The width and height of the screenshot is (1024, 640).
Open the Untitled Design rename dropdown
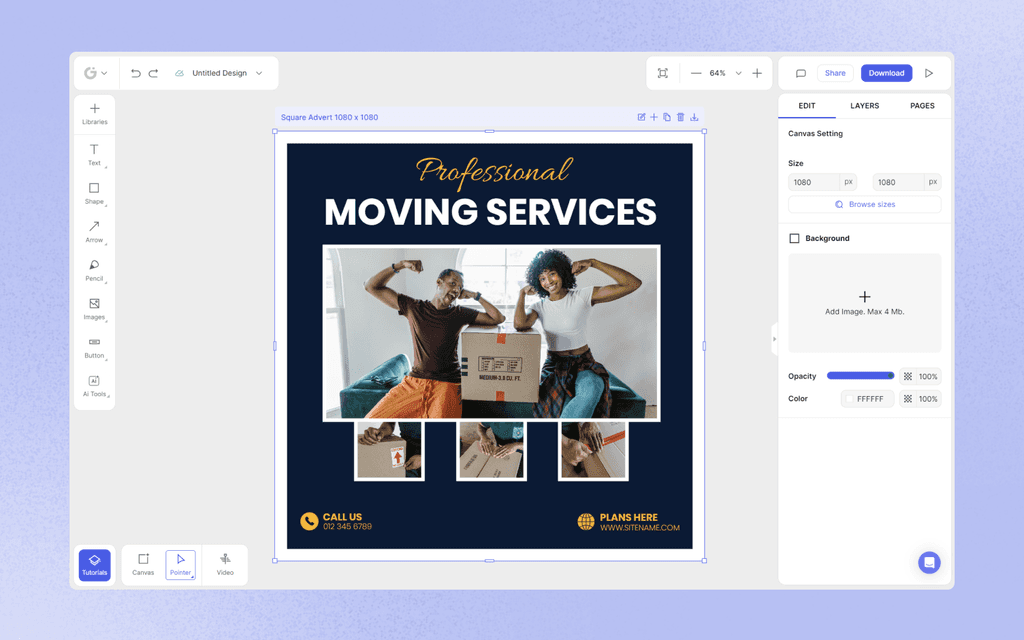tap(259, 72)
